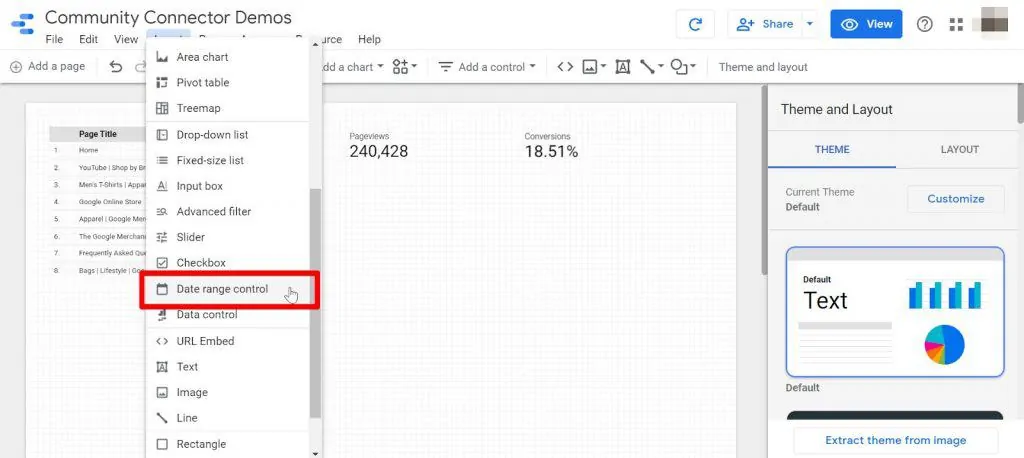Click the Men's T-Shirts table row
Image resolution: width=1024 pixels, height=458 pixels.
pyautogui.click(x=99, y=185)
